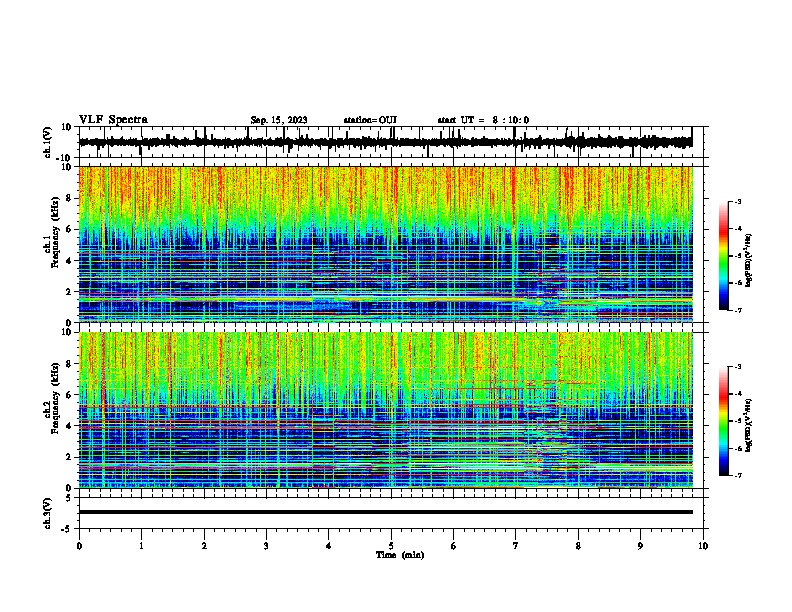Click the ch.1 color scale PSD label
Image resolution: width=792 pixels, height=612 pixels.
click(x=748, y=260)
